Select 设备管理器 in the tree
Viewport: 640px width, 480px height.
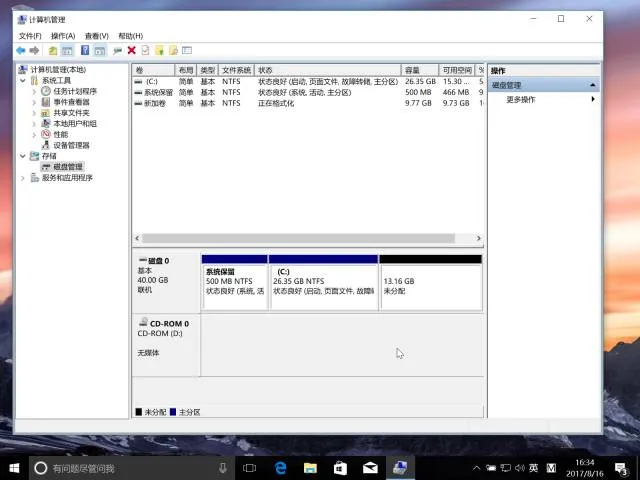click(x=71, y=145)
